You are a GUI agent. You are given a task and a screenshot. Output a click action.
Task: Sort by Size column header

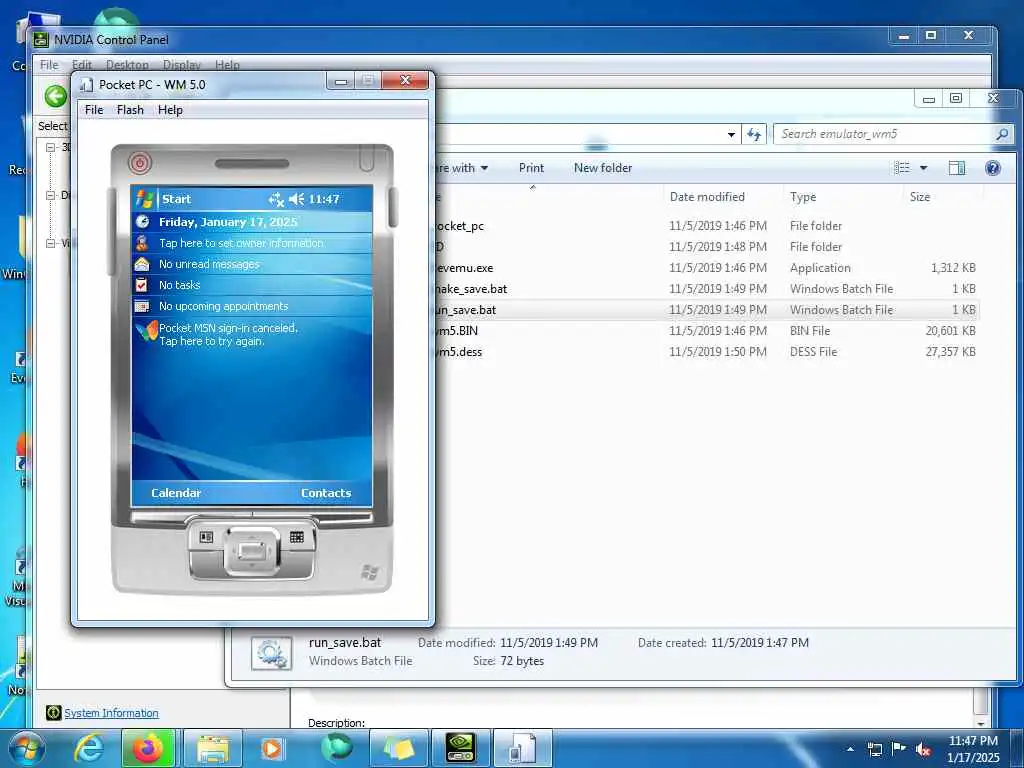pyautogui.click(x=920, y=197)
